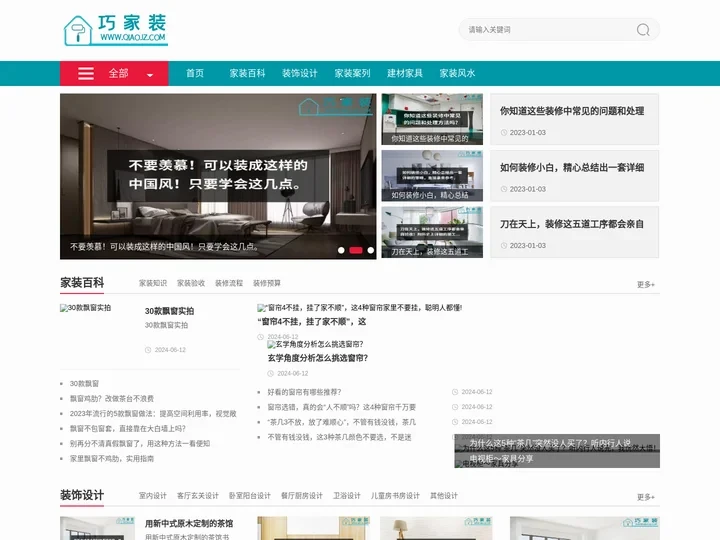Click 更多+ in the 家装百科 section
Screen dimensions: 720x540
point(646,285)
